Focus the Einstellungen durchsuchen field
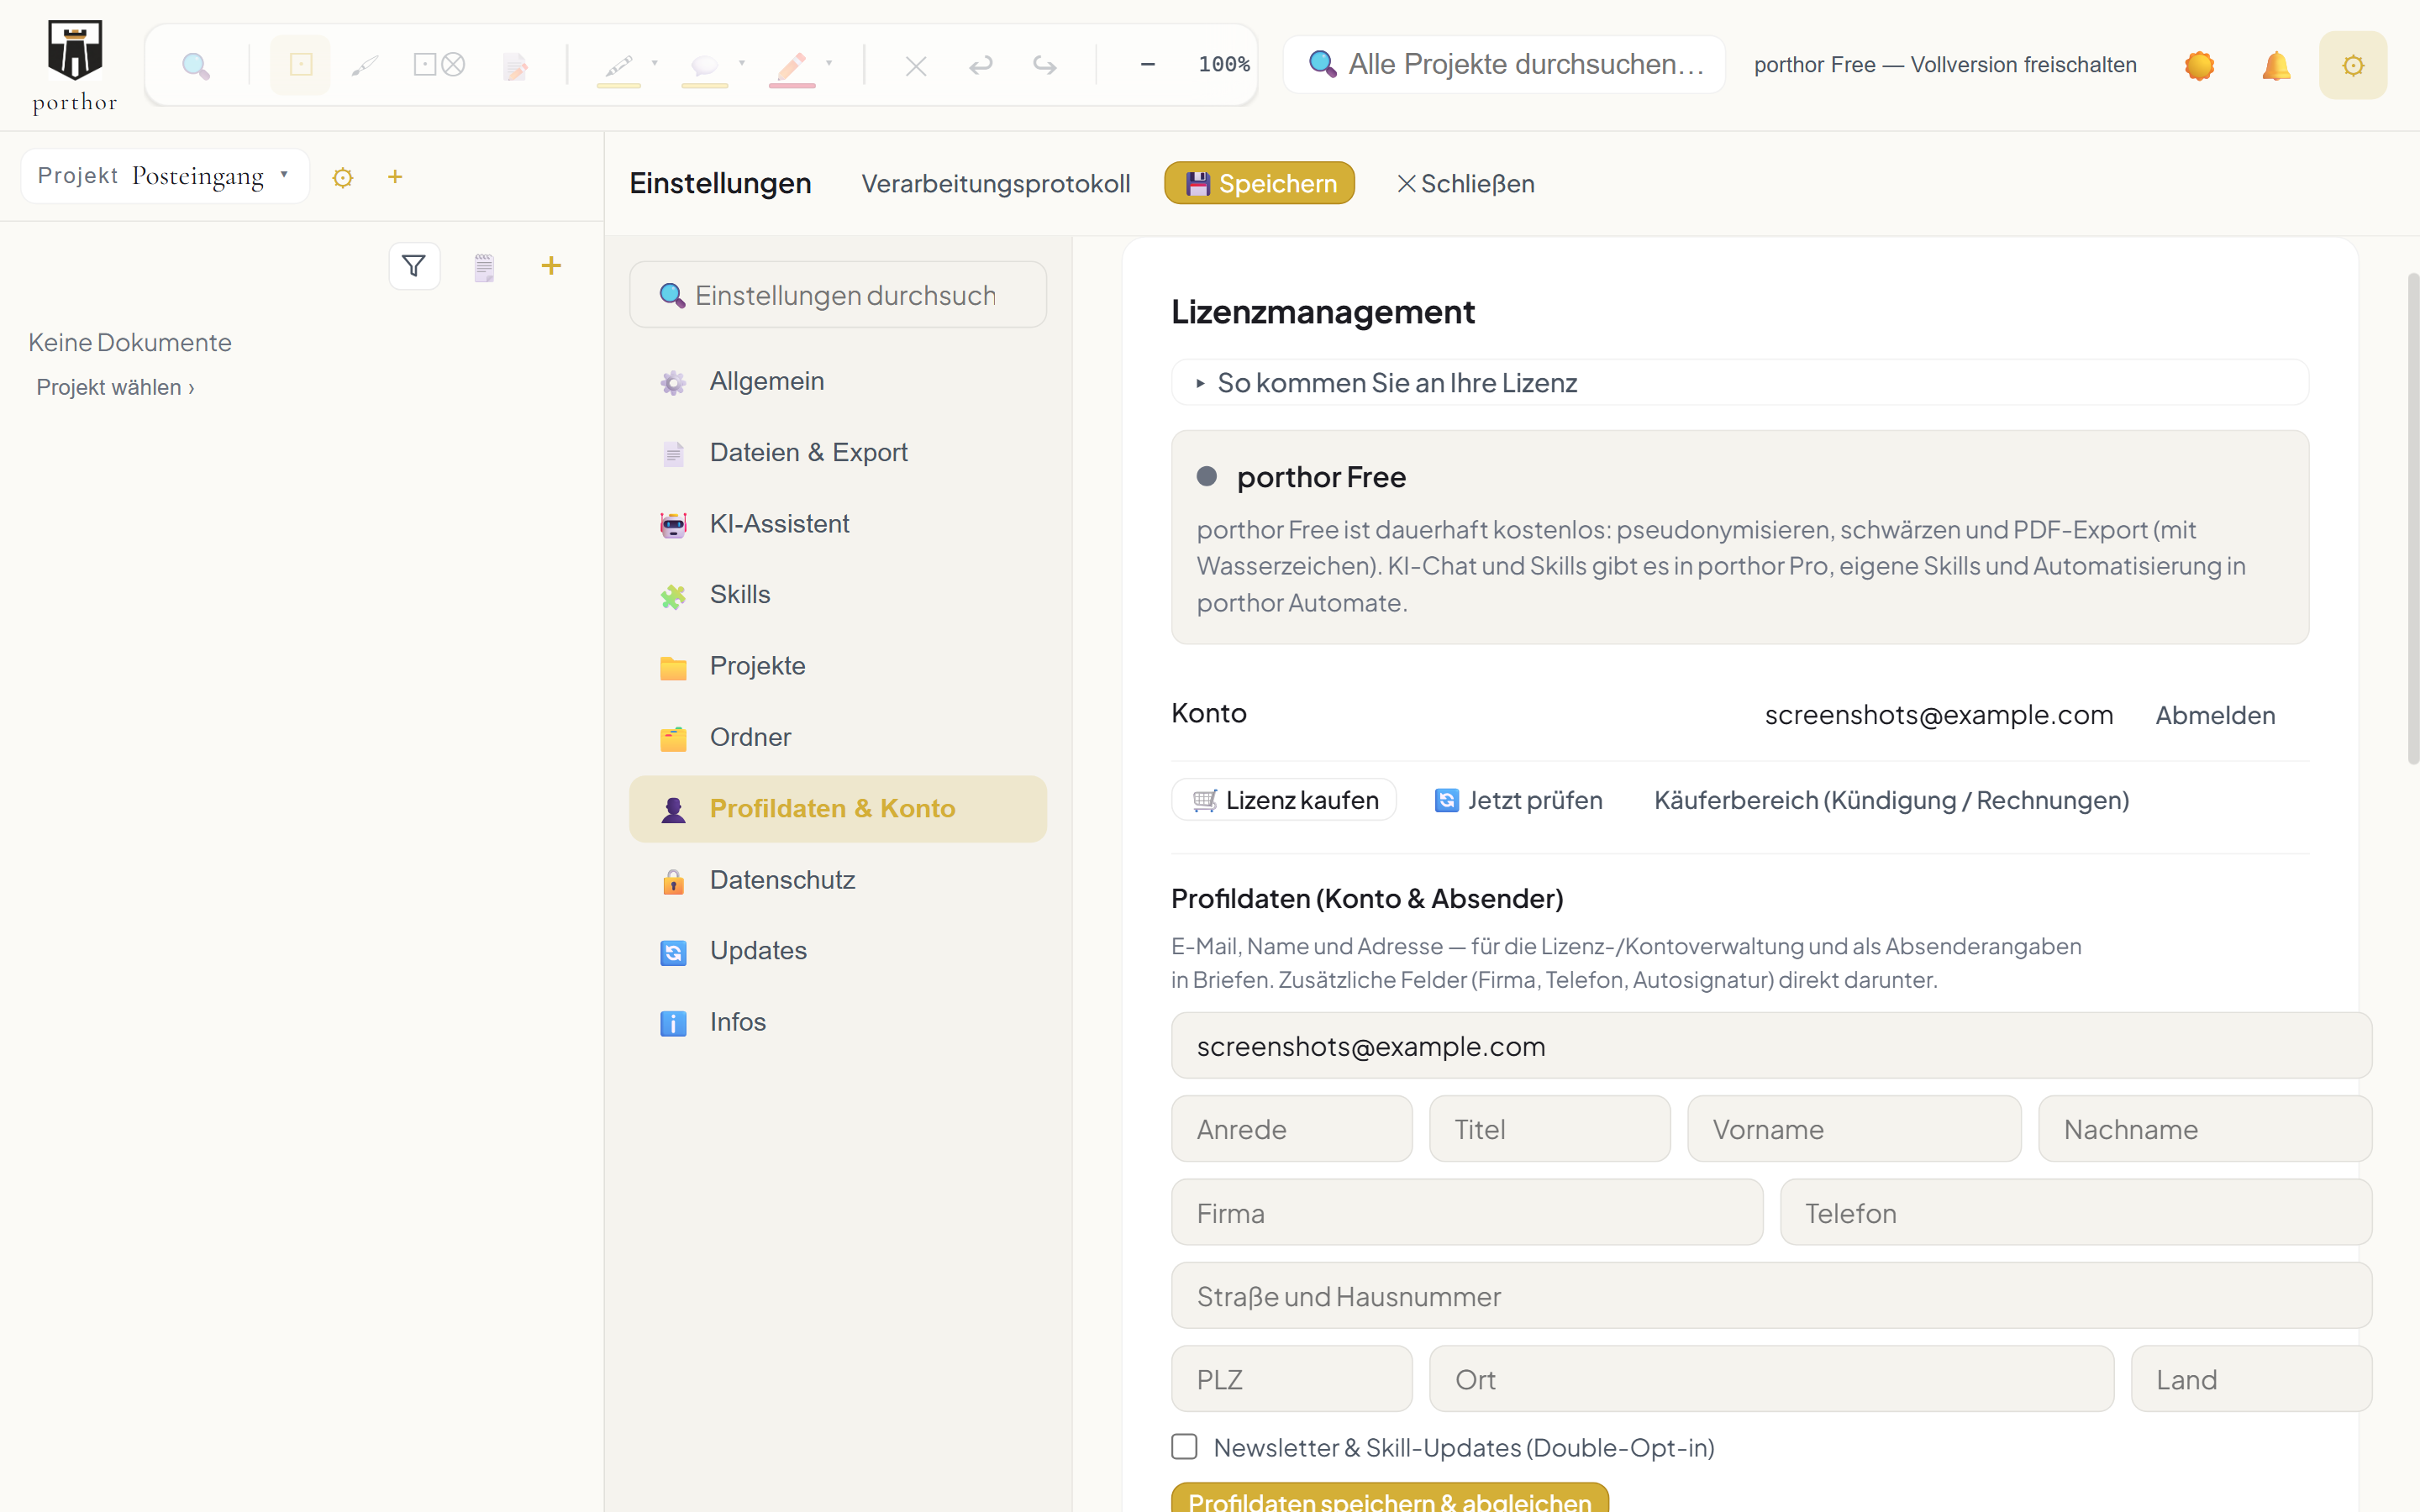The width and height of the screenshot is (2420, 1512). click(838, 295)
